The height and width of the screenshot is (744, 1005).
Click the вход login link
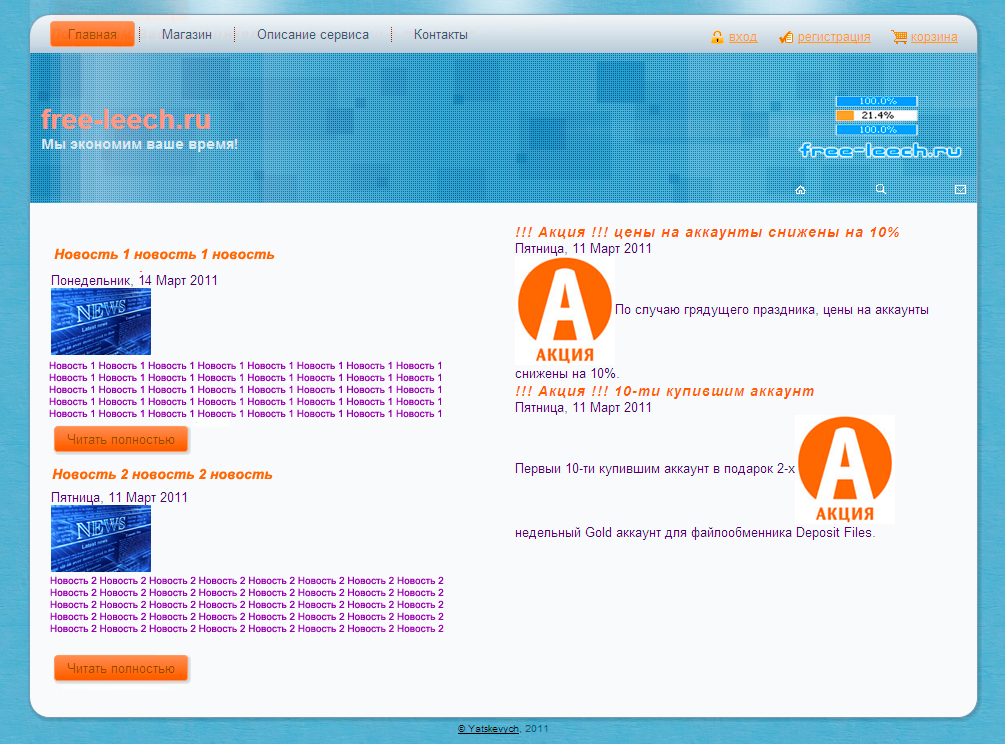(743, 37)
